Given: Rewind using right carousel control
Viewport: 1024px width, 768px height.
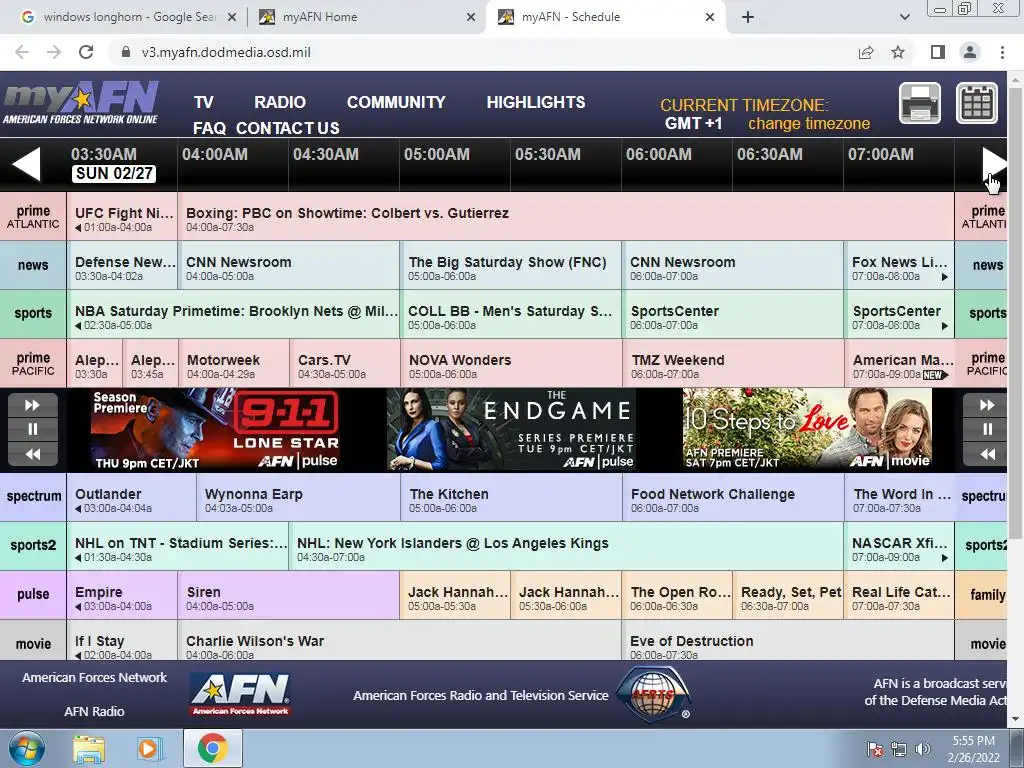Looking at the screenshot, I should (987, 454).
